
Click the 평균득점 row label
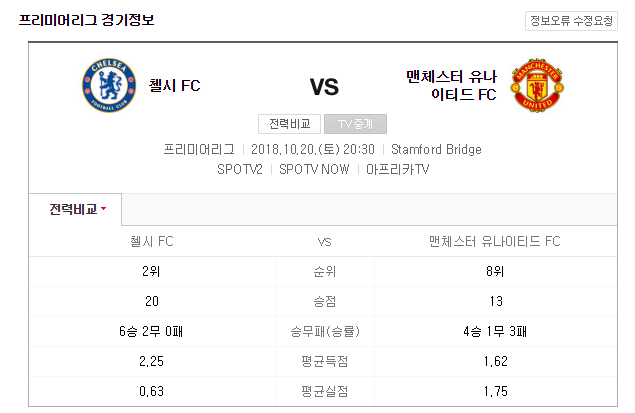(x=324, y=361)
